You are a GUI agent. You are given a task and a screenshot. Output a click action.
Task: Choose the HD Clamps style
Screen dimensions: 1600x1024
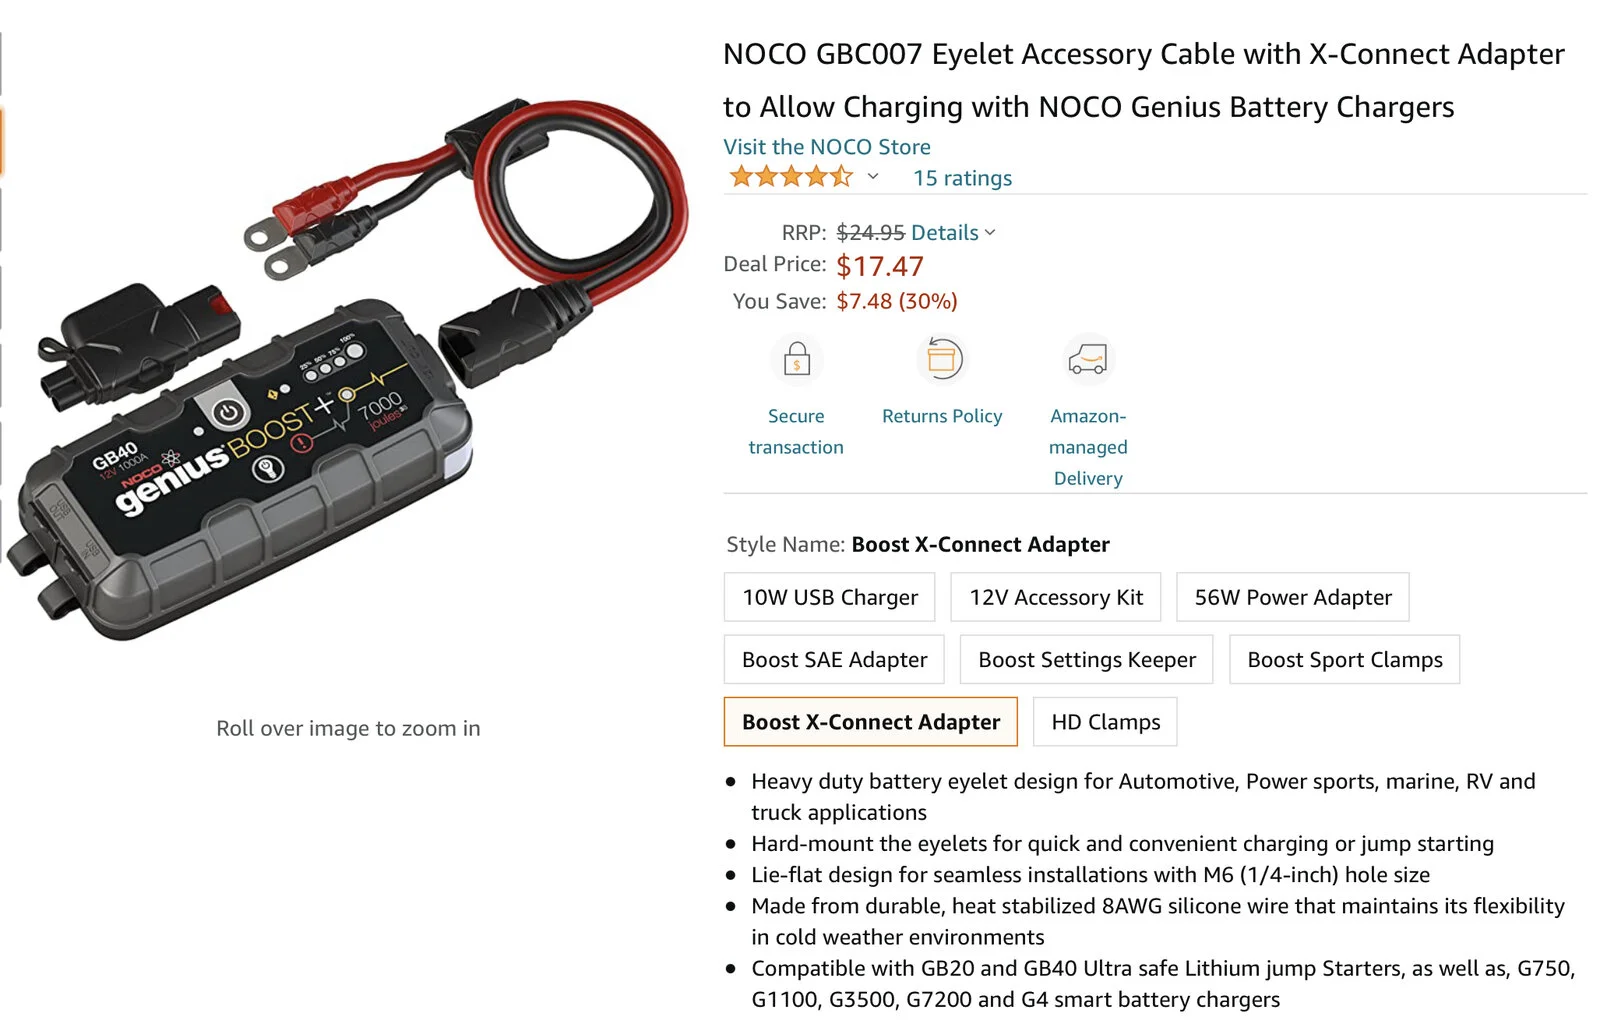click(x=1106, y=722)
